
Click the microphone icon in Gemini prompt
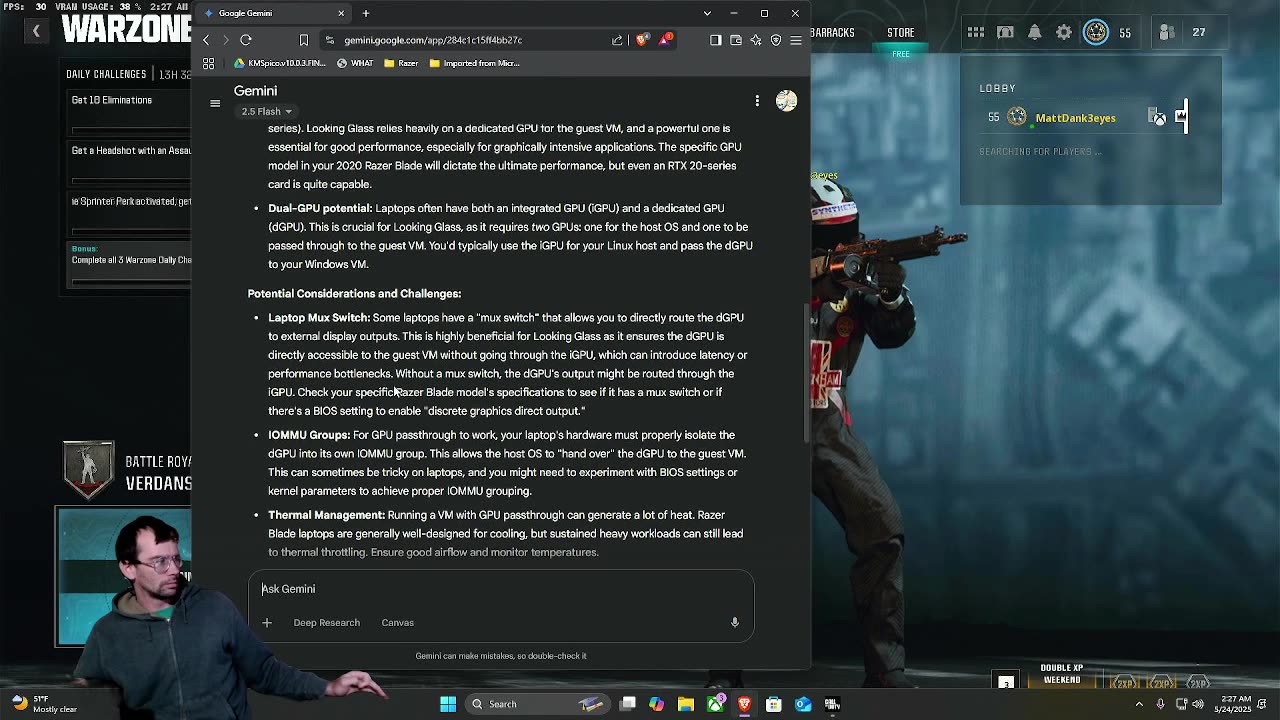[734, 623]
